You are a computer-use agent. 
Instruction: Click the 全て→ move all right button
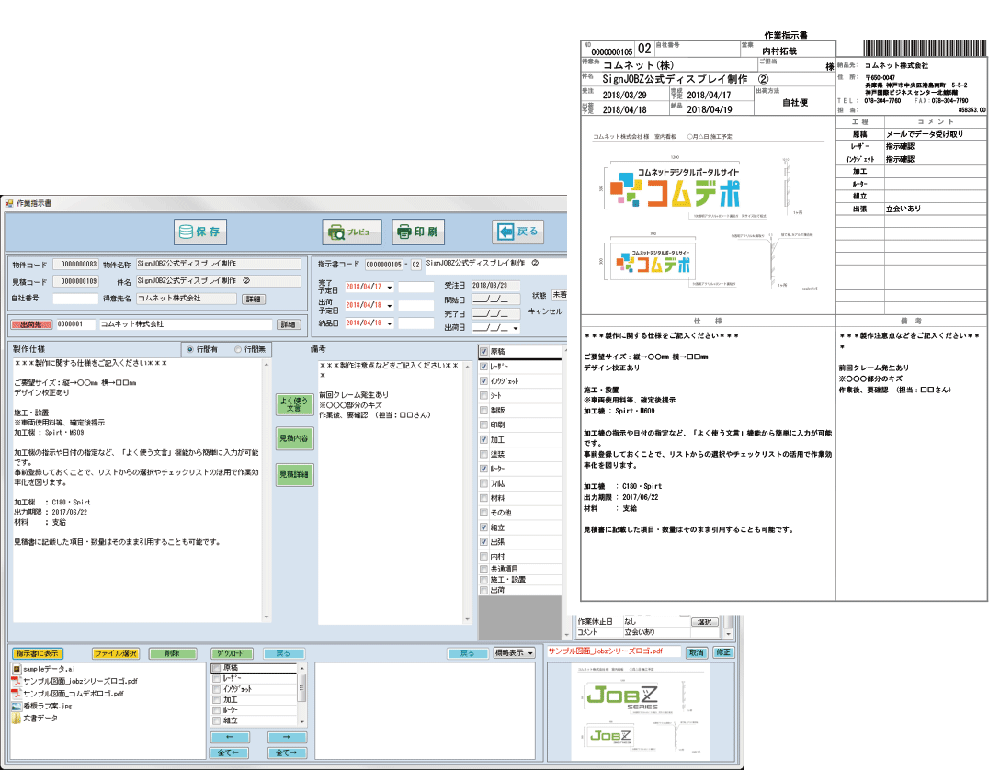pos(286,753)
